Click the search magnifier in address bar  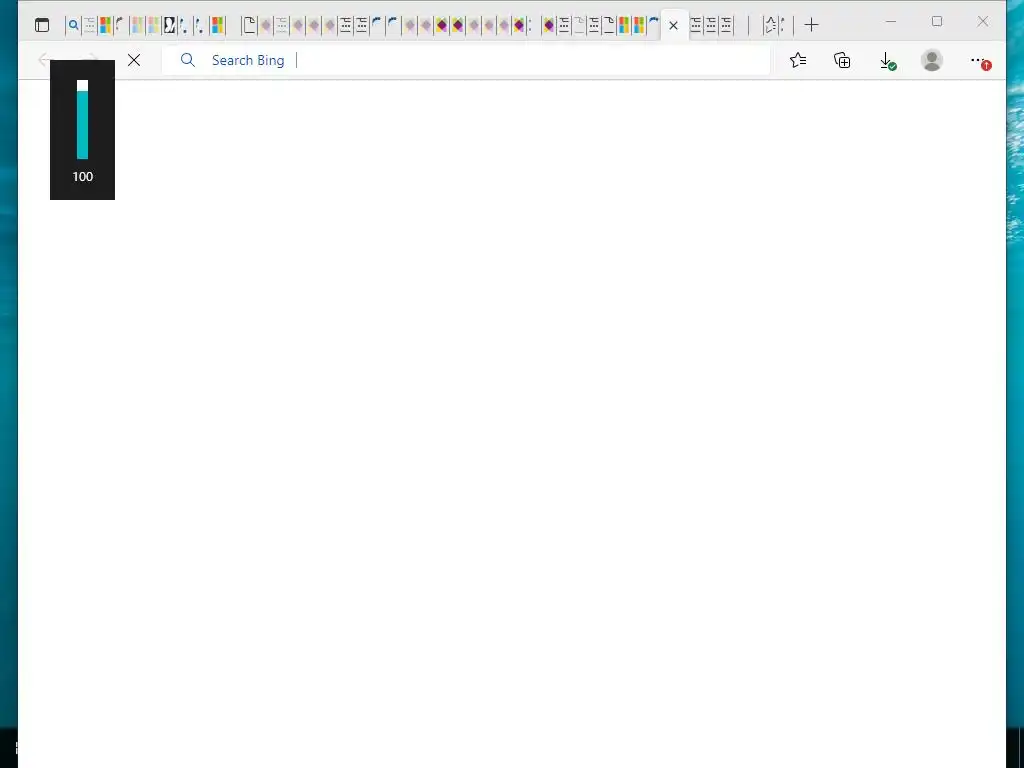(x=187, y=60)
